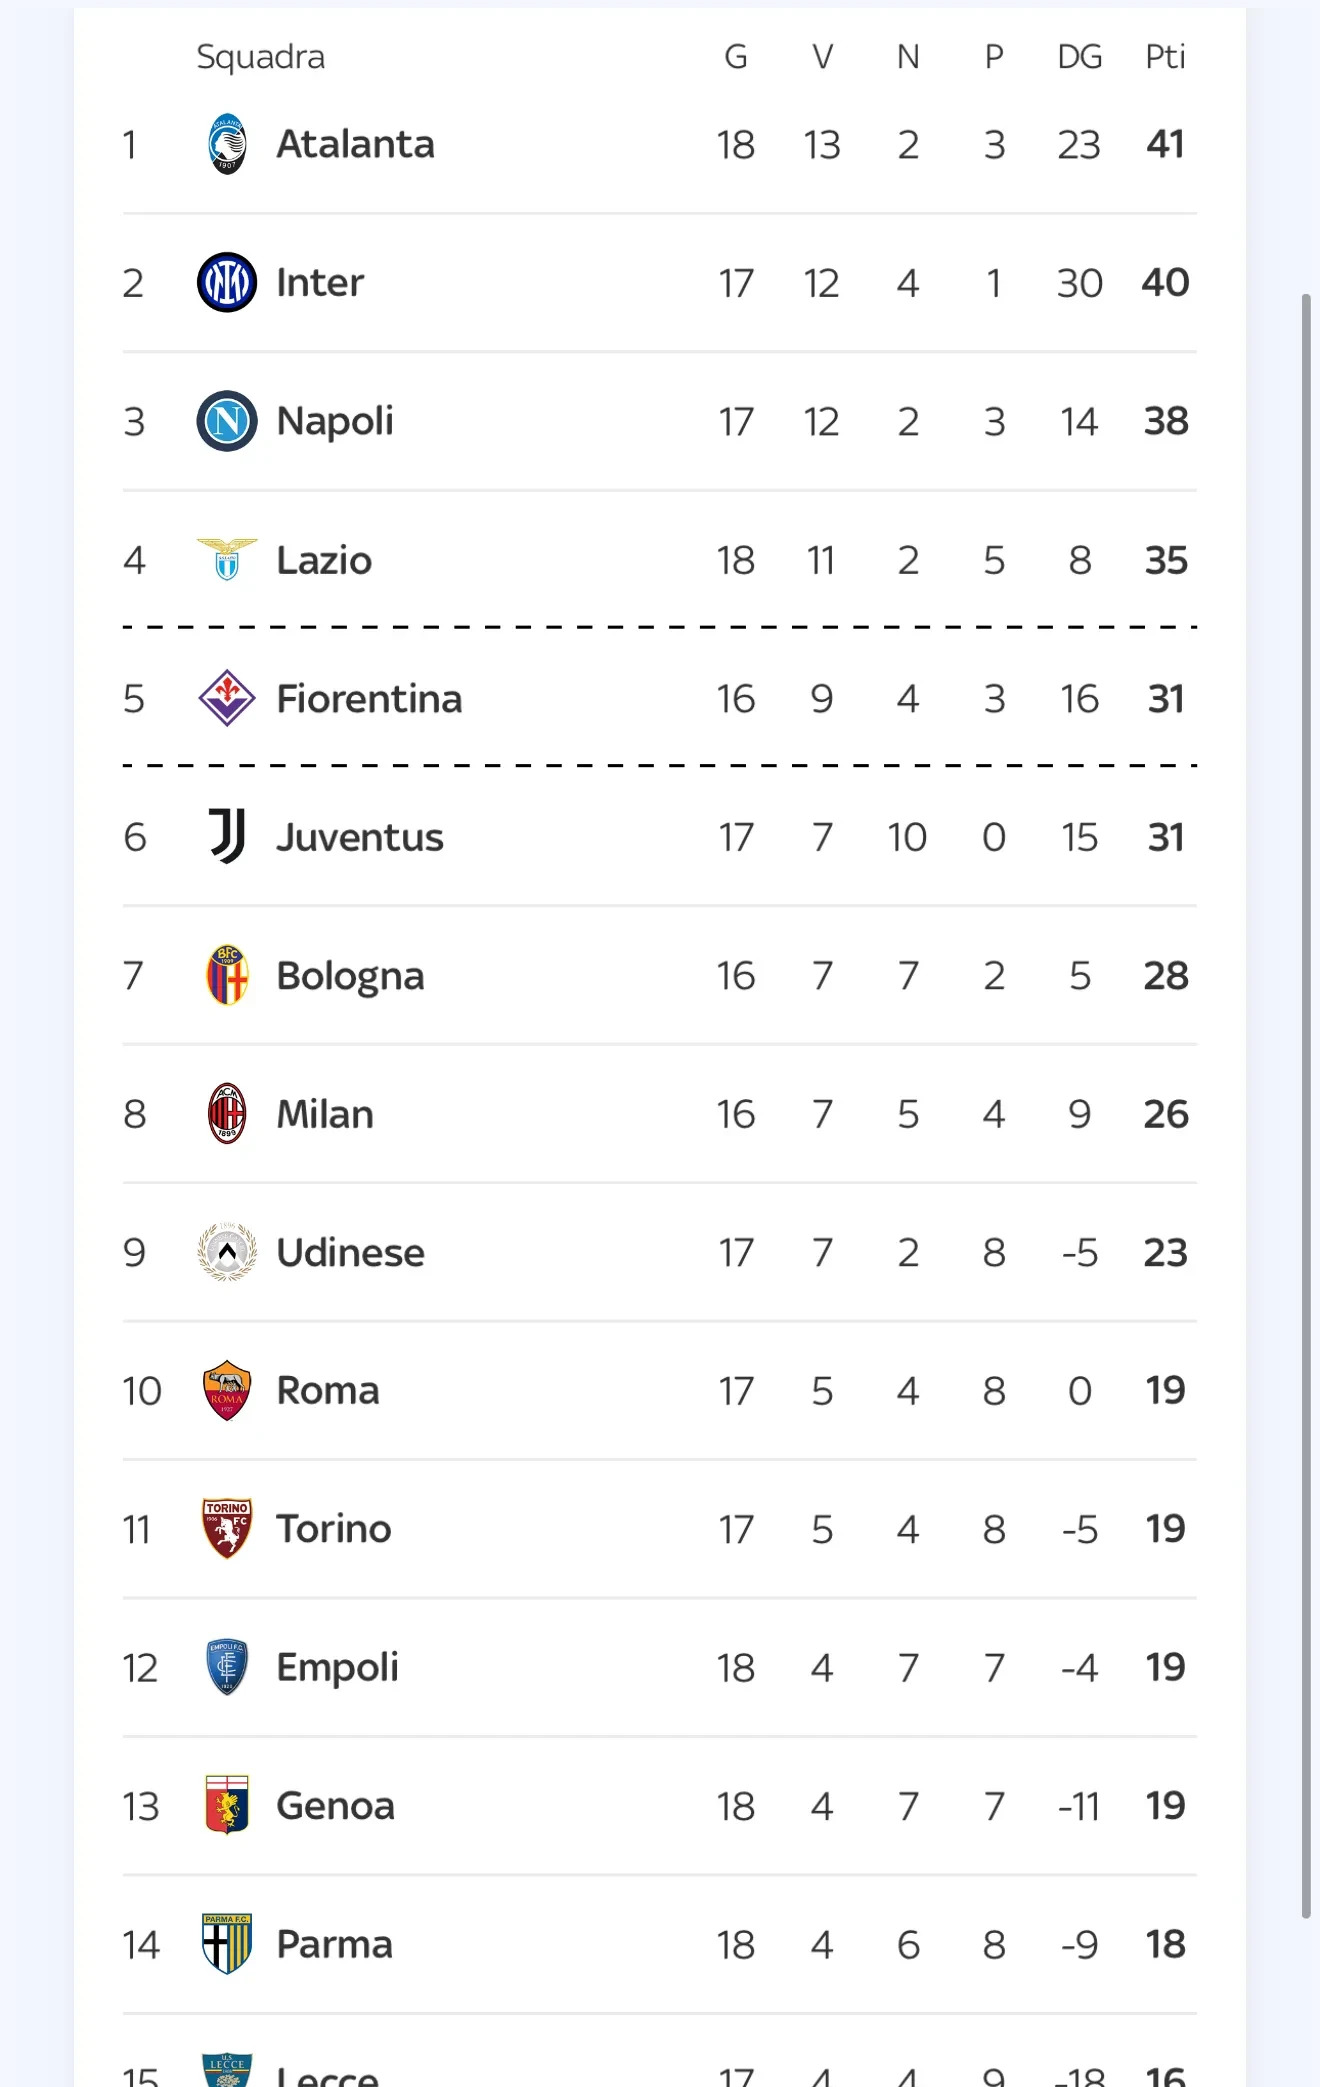The image size is (1320, 2087).
Task: Click the DG goal difference header
Action: click(1080, 57)
